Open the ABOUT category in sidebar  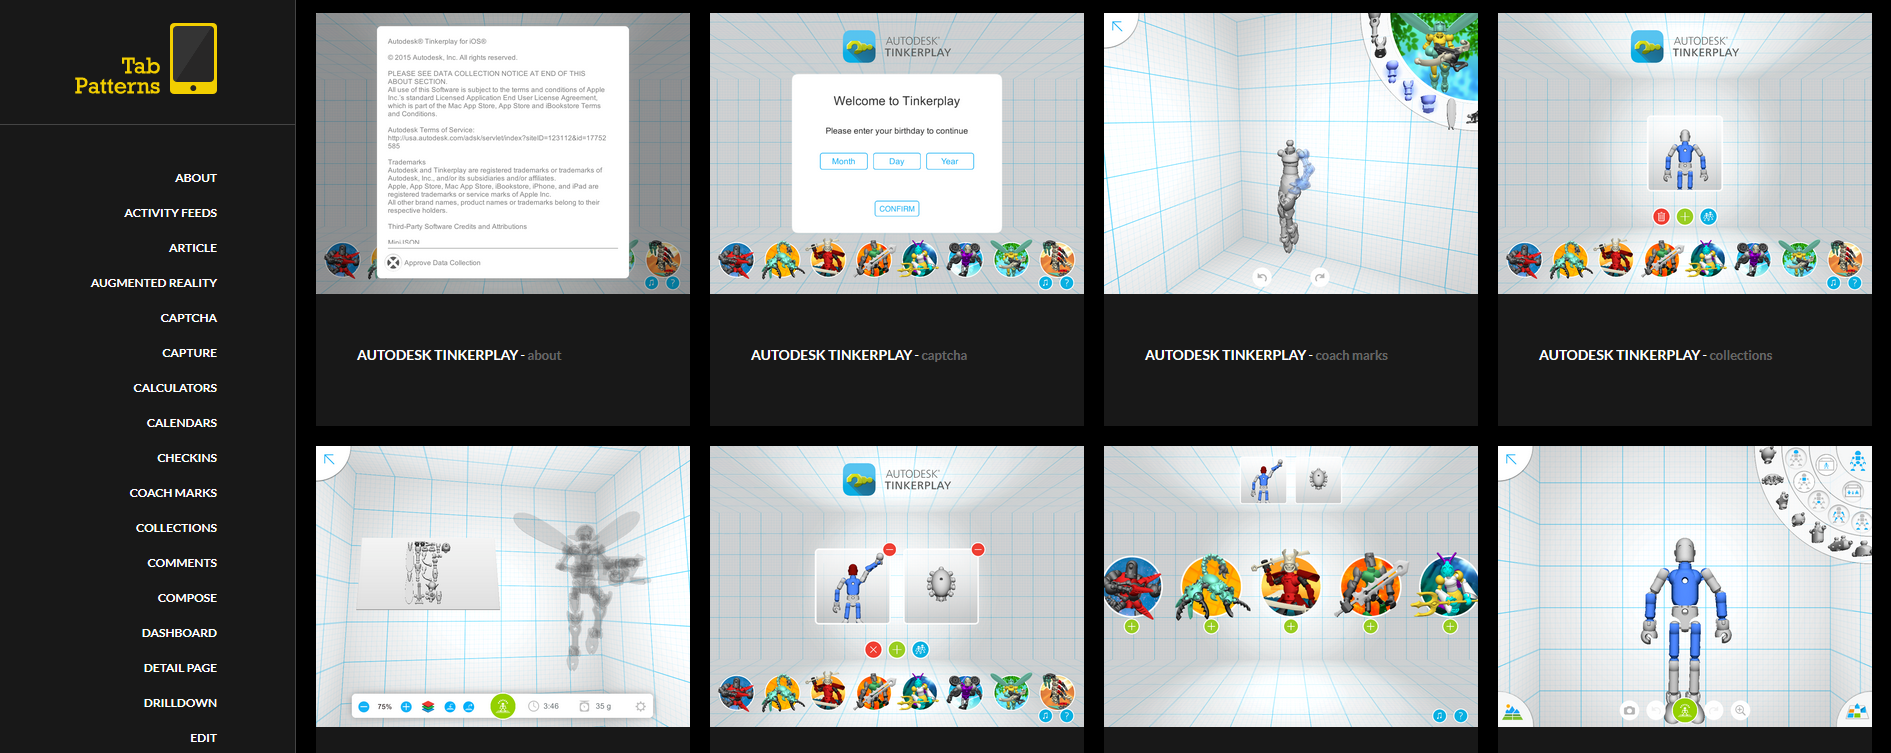(x=196, y=178)
